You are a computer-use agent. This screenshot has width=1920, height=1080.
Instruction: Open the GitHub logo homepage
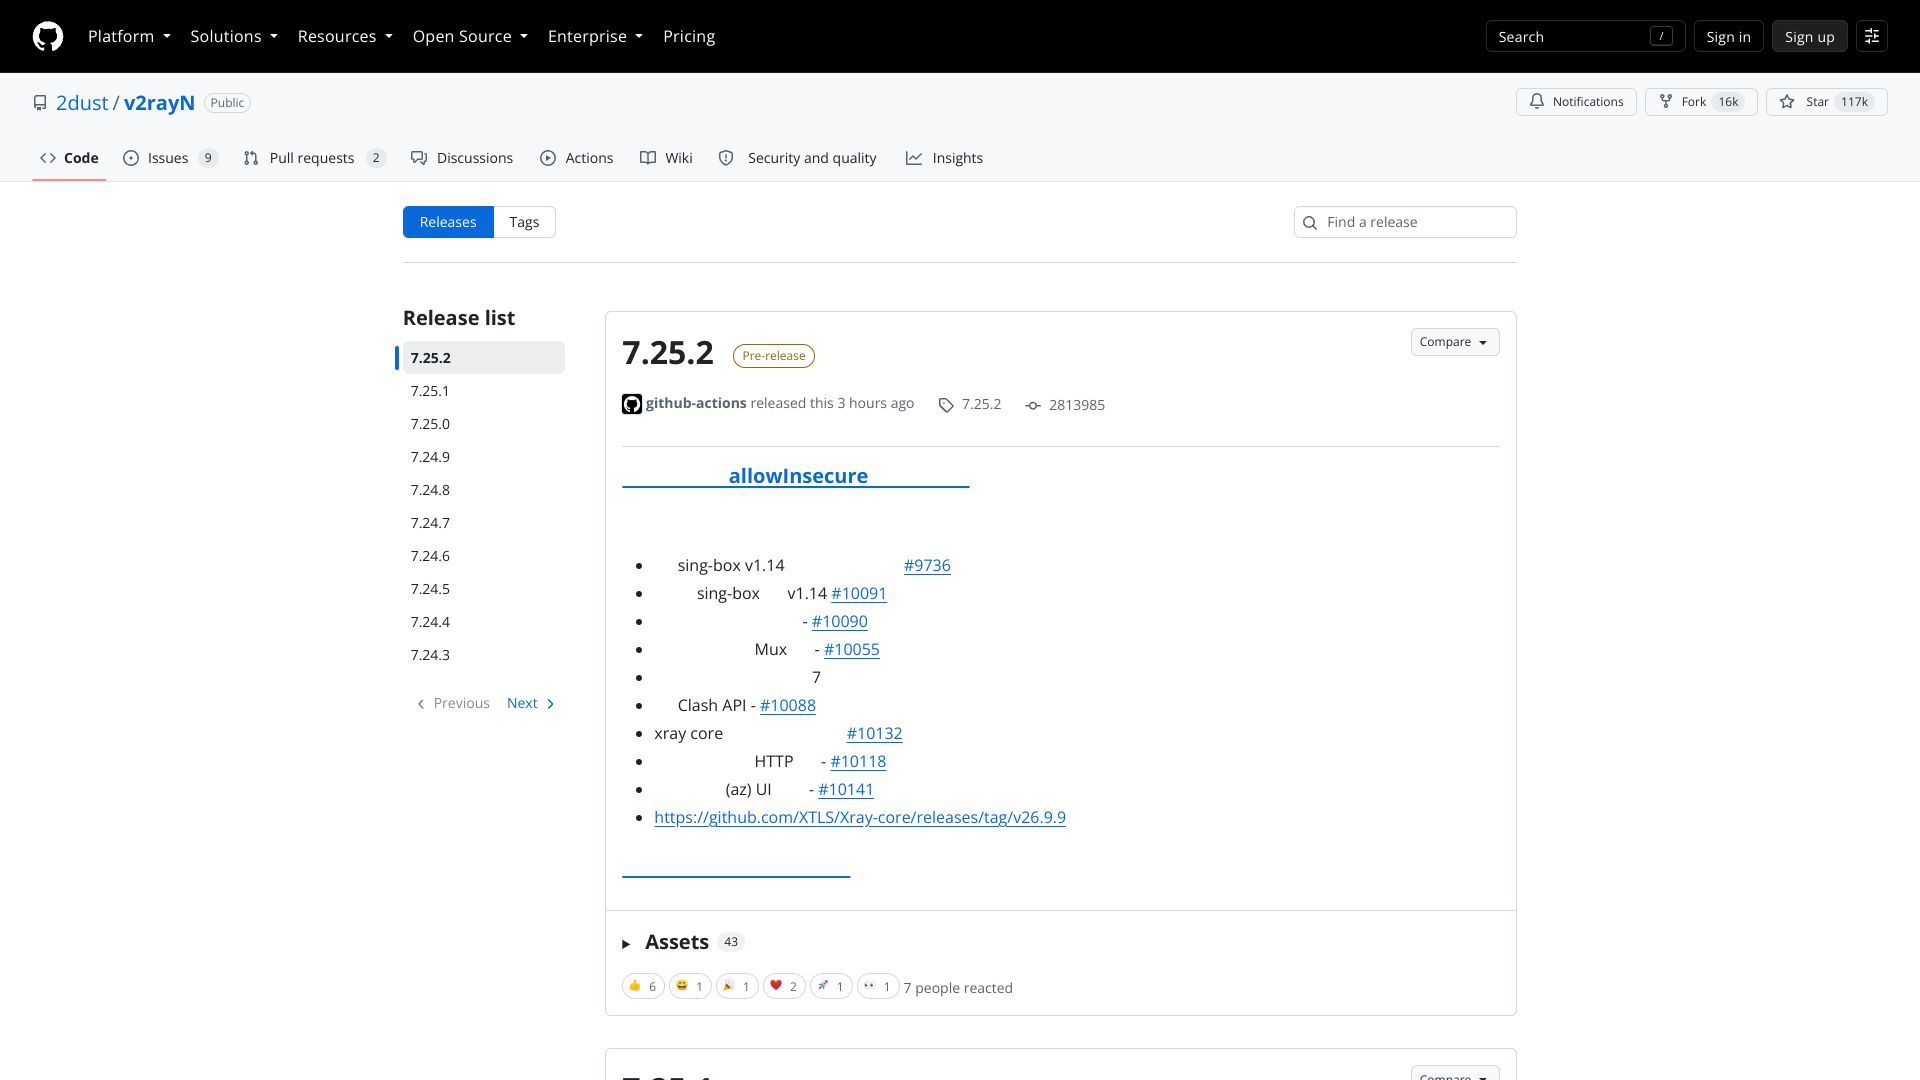point(48,36)
